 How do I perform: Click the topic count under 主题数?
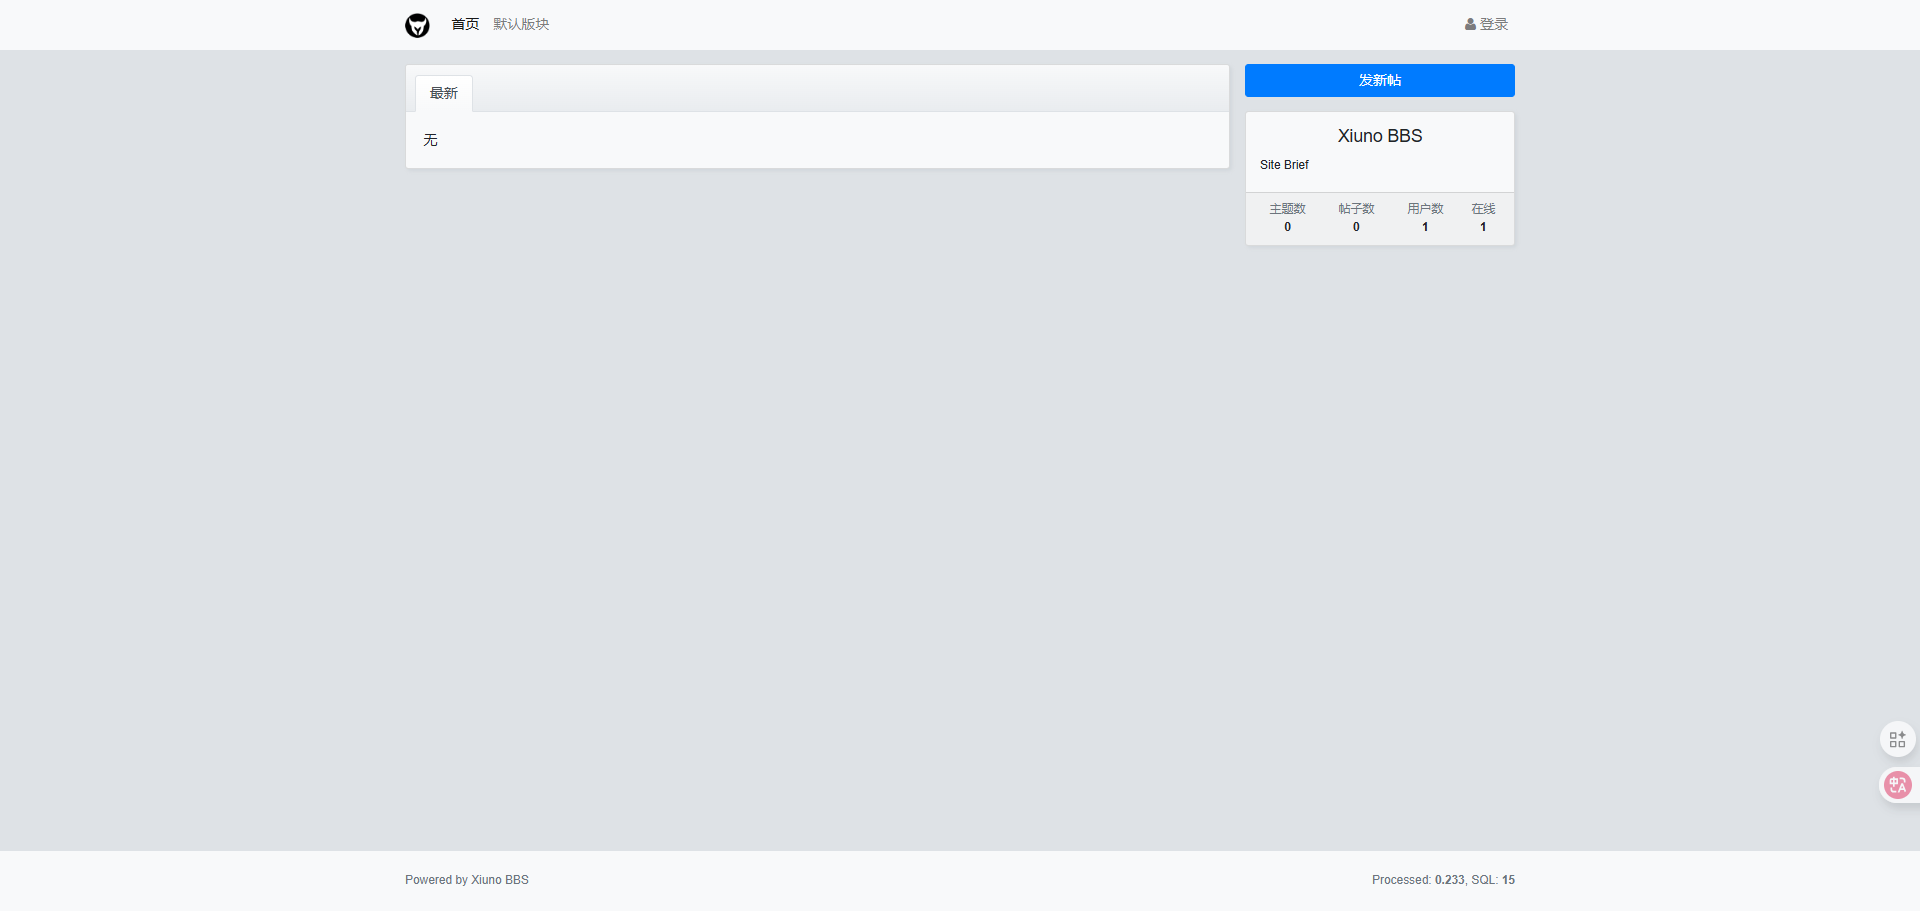1287,227
